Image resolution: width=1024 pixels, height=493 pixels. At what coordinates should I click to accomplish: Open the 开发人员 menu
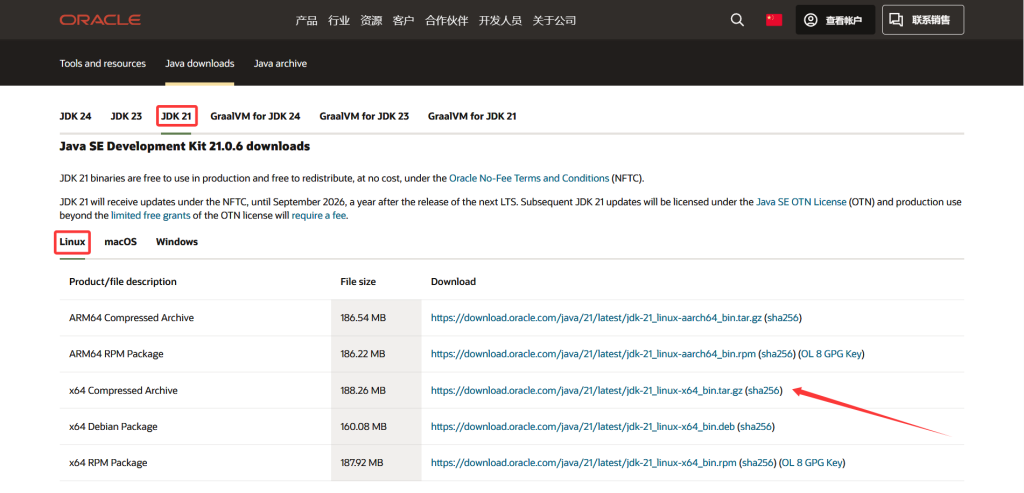(x=500, y=20)
